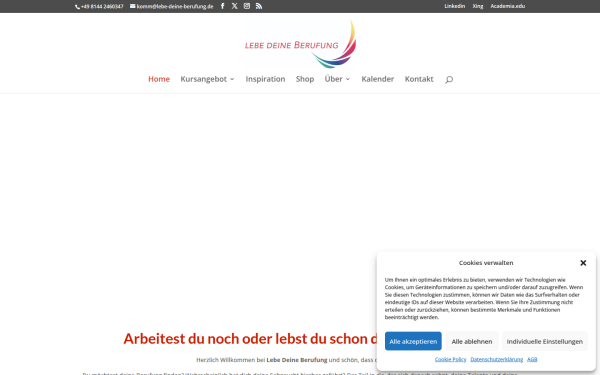600x375 pixels.
Task: Open the Kalender menu item
Action: [x=377, y=79]
